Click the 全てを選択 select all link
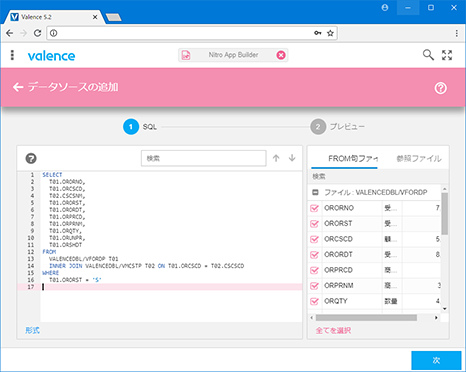The height and width of the screenshot is (372, 466). pyautogui.click(x=333, y=331)
